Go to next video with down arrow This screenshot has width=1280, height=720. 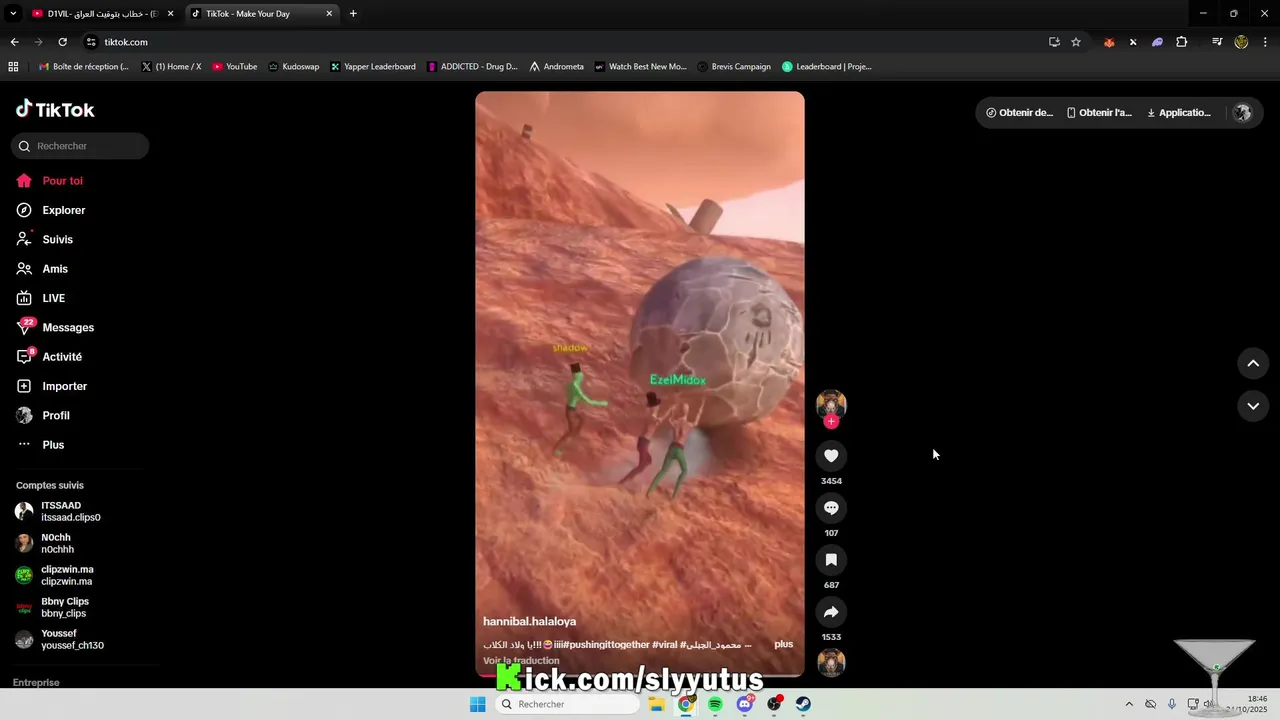1253,405
